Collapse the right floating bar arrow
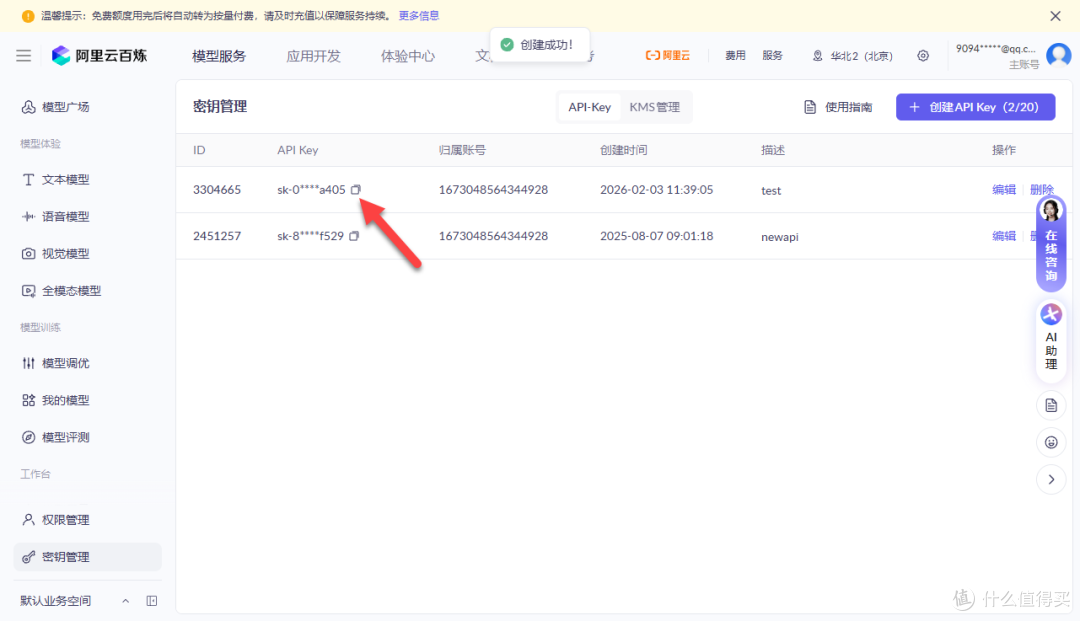 (1051, 480)
